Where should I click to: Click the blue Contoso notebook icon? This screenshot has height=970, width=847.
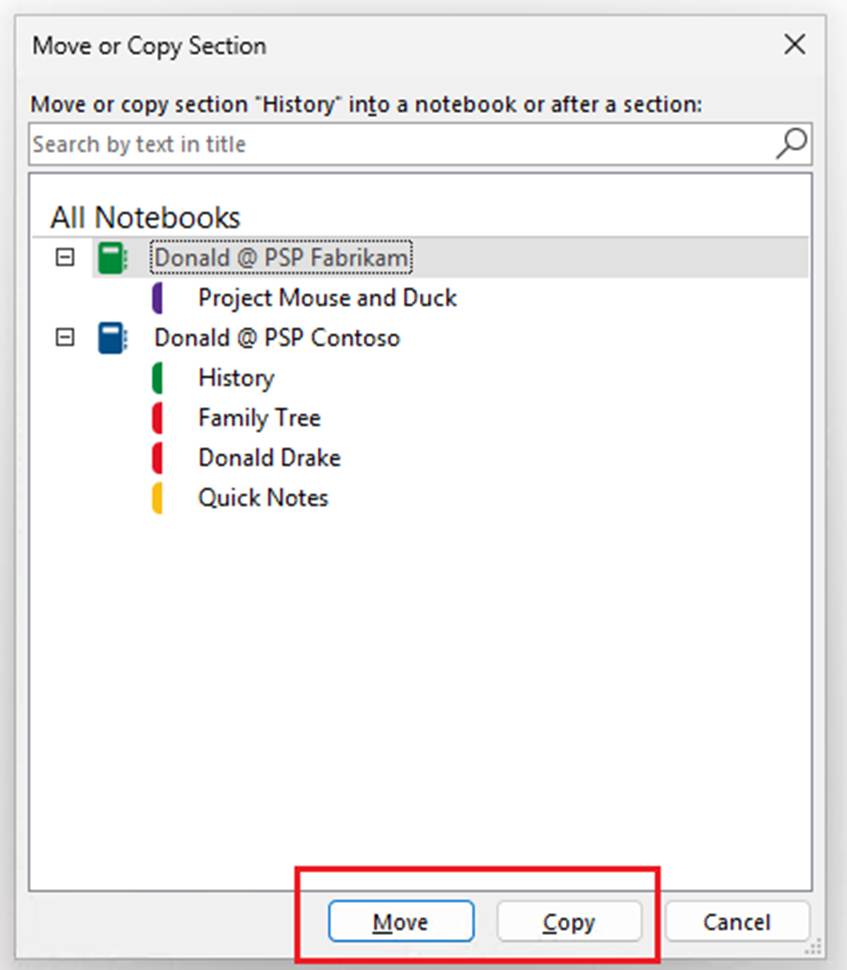[x=112, y=338]
